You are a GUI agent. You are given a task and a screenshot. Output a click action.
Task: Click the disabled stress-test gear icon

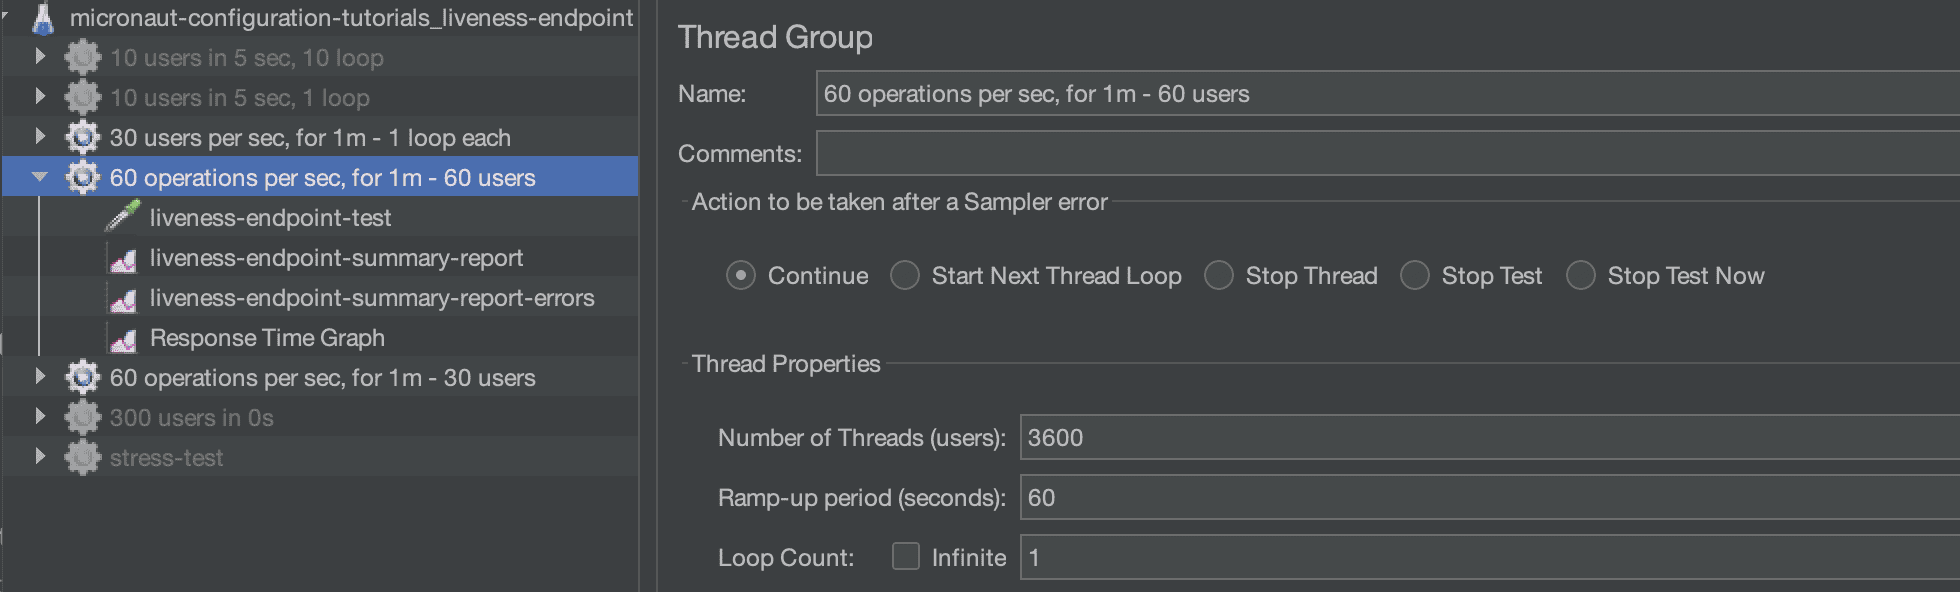pyautogui.click(x=82, y=458)
